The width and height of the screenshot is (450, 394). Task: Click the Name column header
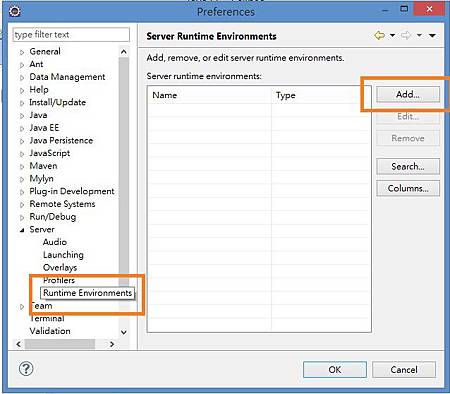(x=209, y=95)
